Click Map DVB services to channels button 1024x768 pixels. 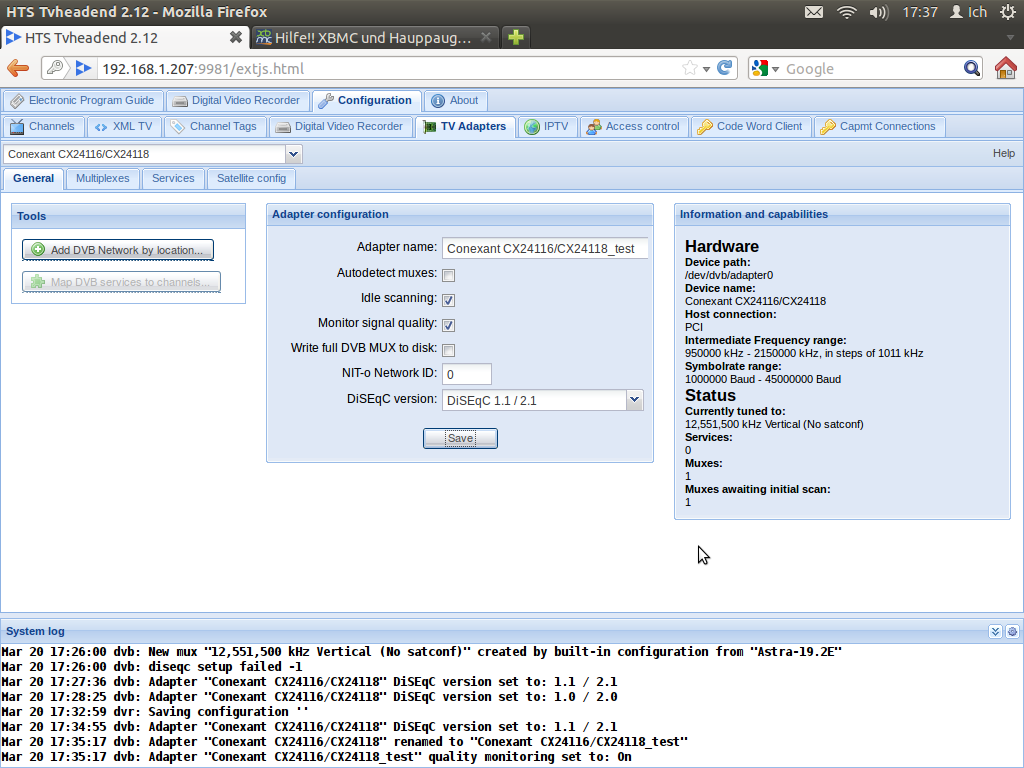(x=121, y=282)
